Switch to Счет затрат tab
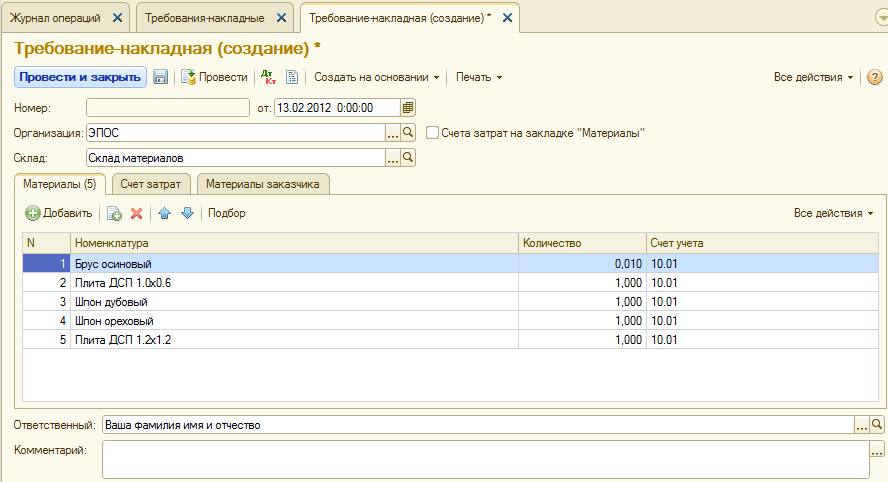This screenshot has height=482, width=888. click(x=151, y=184)
